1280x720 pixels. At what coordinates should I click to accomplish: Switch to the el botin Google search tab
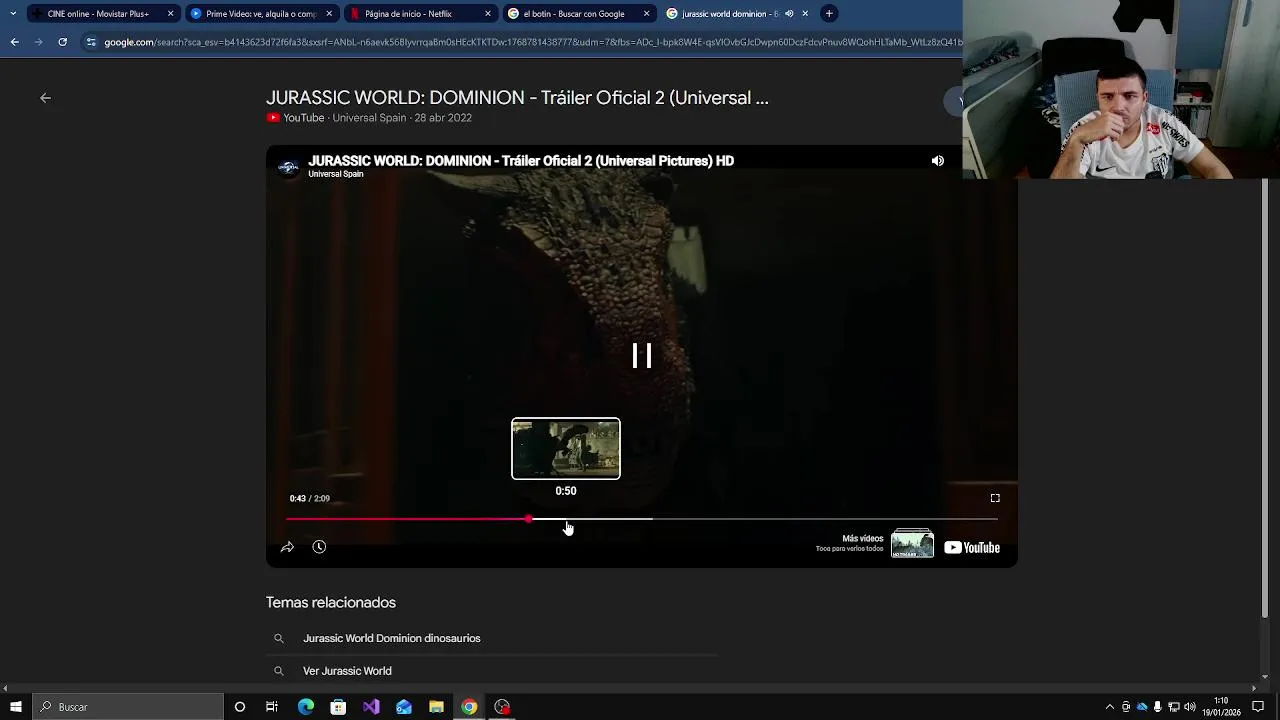pos(574,14)
